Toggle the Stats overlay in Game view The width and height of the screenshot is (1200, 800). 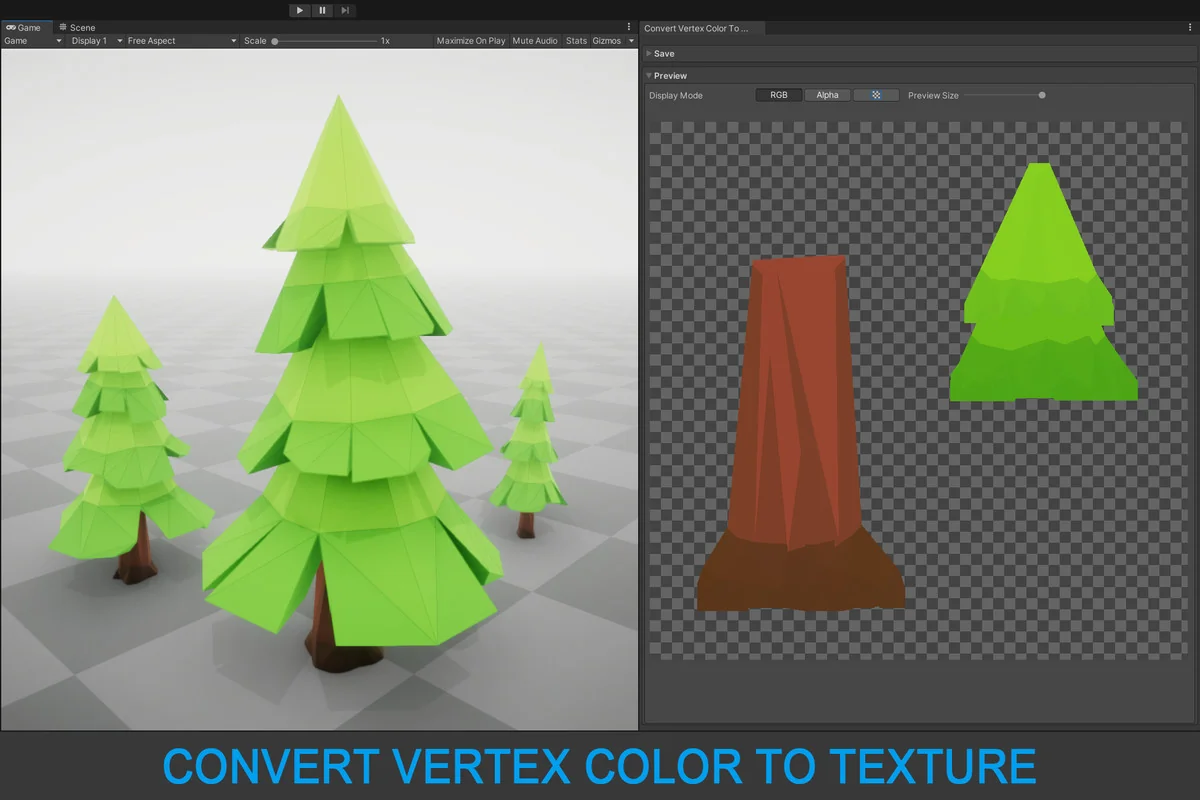(576, 41)
